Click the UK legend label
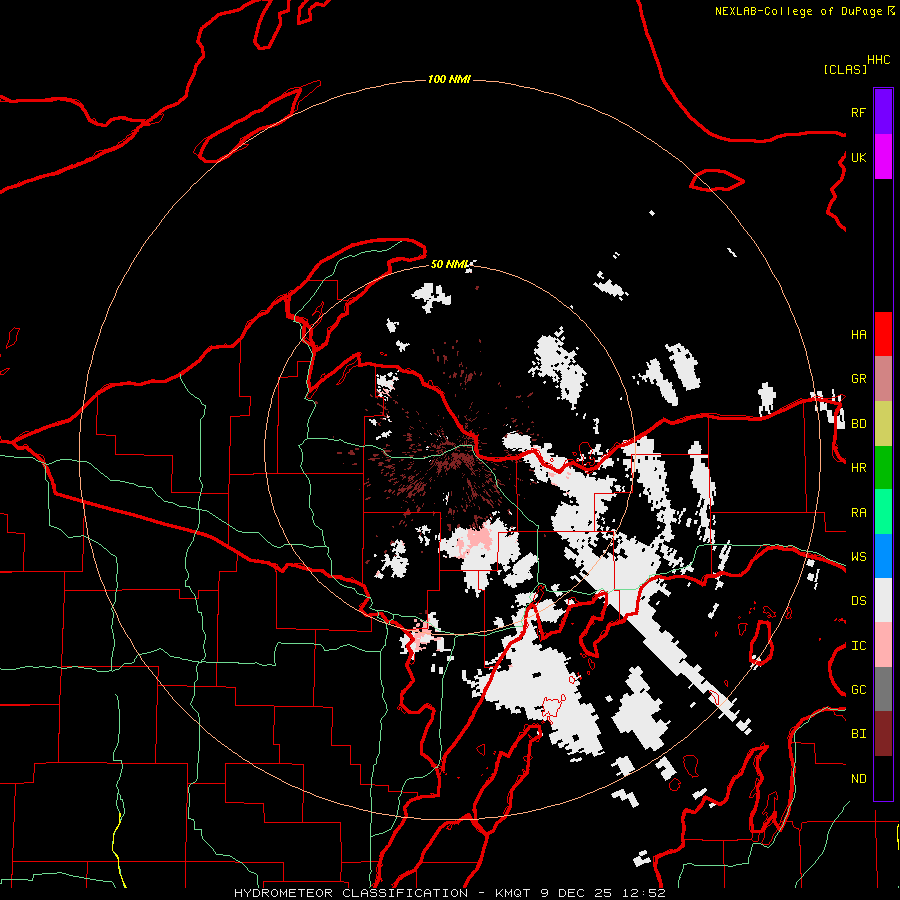 click(x=858, y=157)
